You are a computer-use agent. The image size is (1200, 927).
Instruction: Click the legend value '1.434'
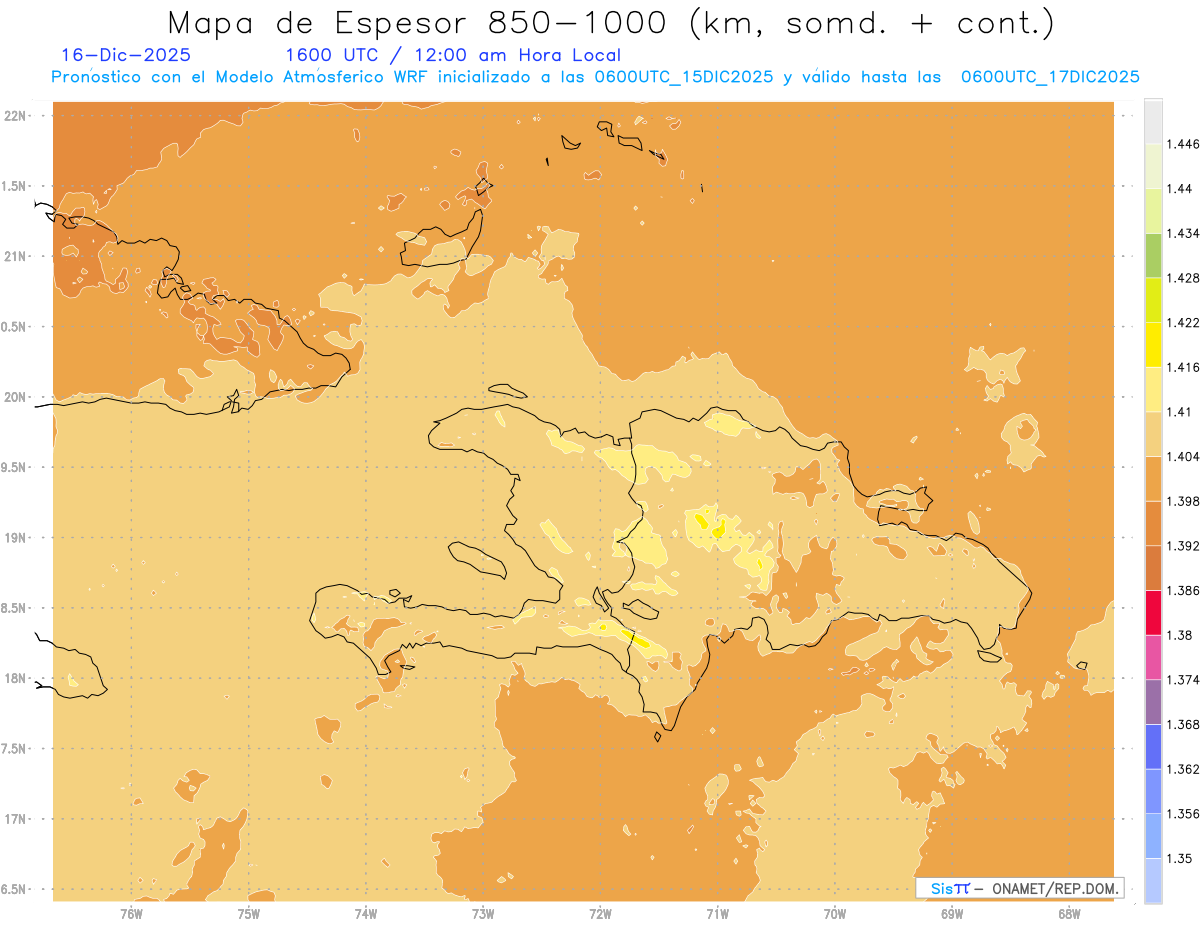point(1183,233)
